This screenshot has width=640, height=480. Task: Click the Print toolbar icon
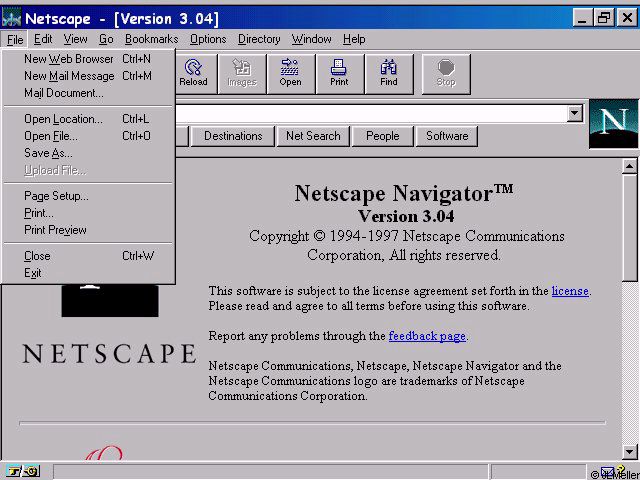point(339,74)
